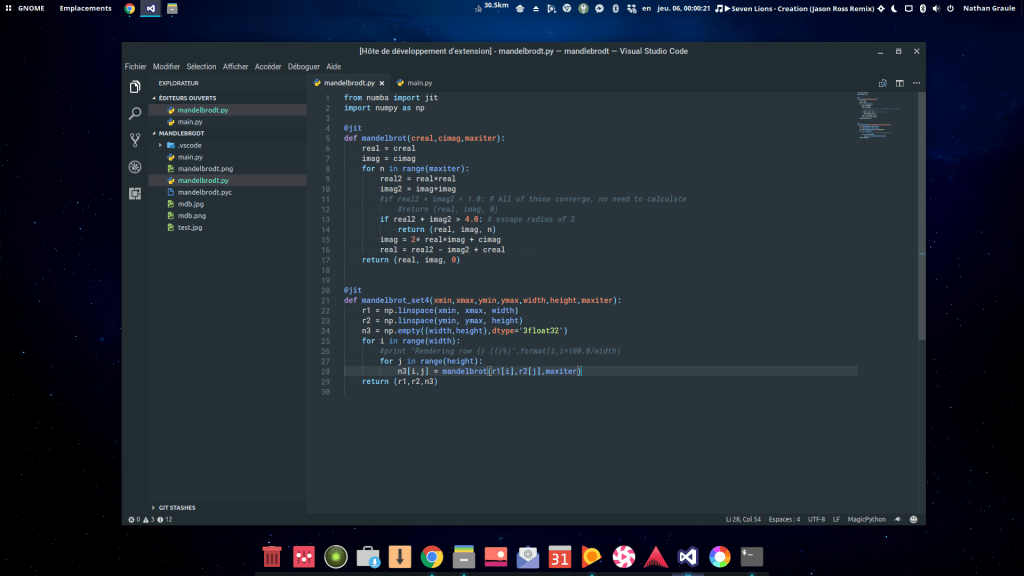Click the Split Editor icon

[x=899, y=84]
